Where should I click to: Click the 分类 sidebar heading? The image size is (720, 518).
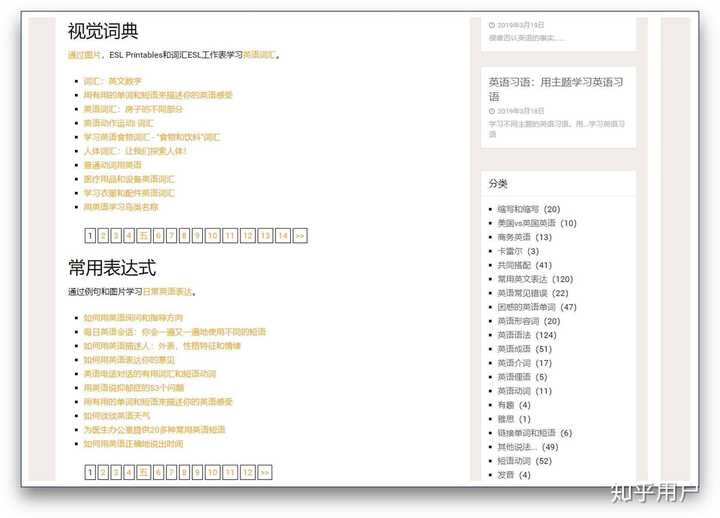tap(498, 184)
